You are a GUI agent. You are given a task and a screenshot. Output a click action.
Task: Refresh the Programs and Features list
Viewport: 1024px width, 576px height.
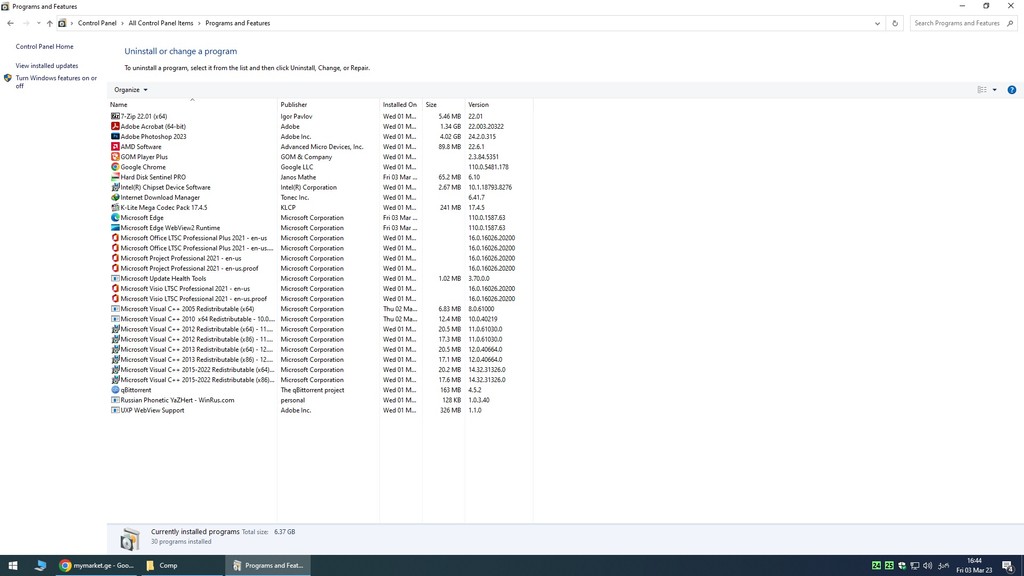(x=895, y=24)
